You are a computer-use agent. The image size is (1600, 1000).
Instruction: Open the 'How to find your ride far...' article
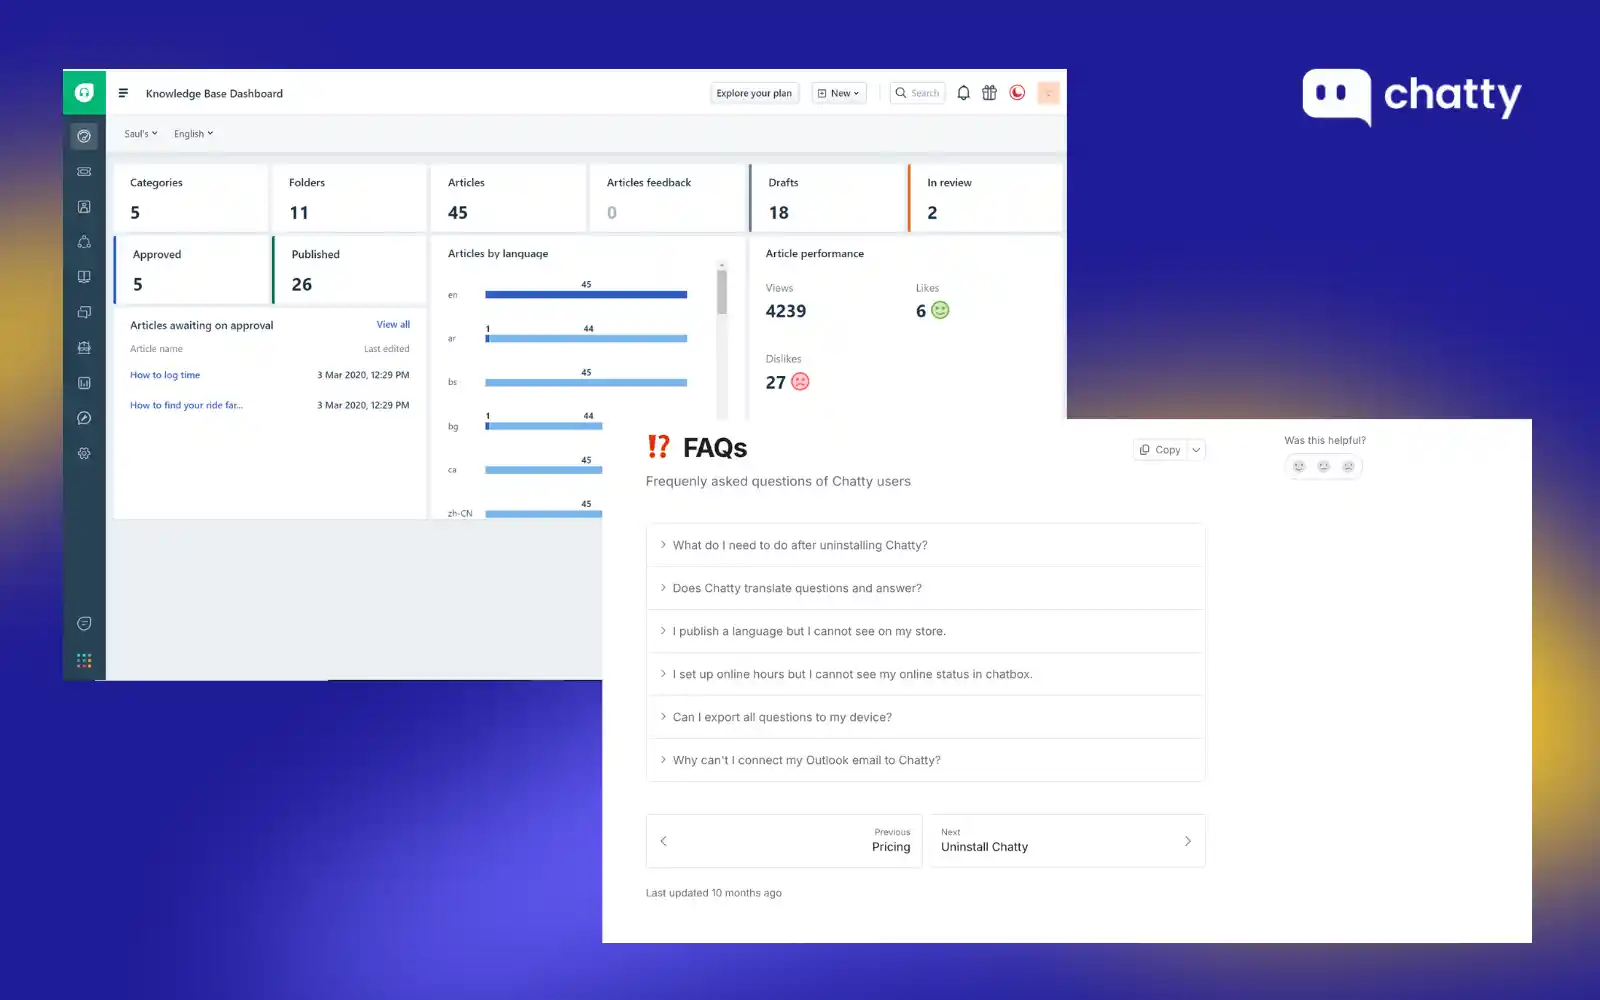pyautogui.click(x=186, y=405)
